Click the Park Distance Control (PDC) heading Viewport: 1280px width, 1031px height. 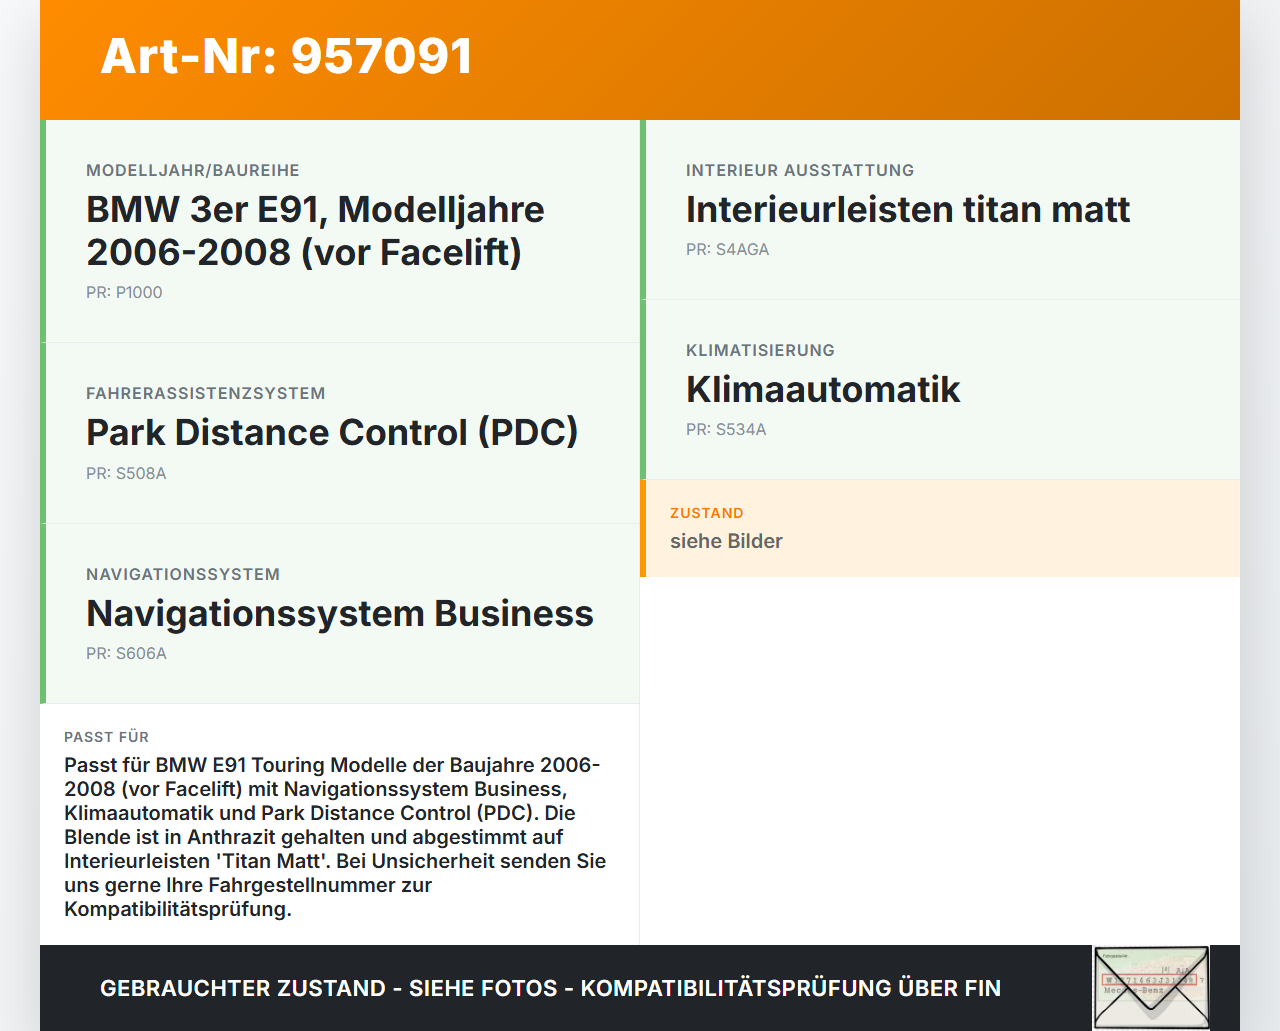tap(332, 433)
